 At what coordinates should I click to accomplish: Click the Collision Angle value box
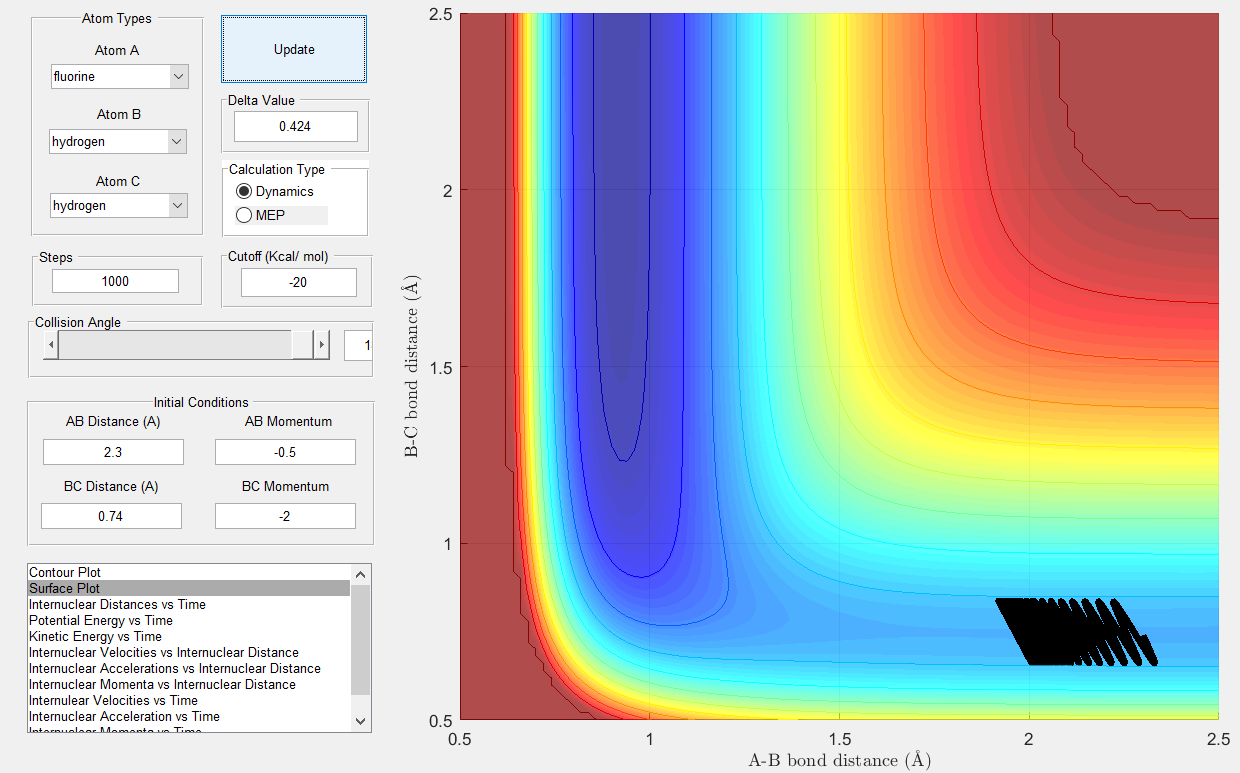click(x=358, y=346)
